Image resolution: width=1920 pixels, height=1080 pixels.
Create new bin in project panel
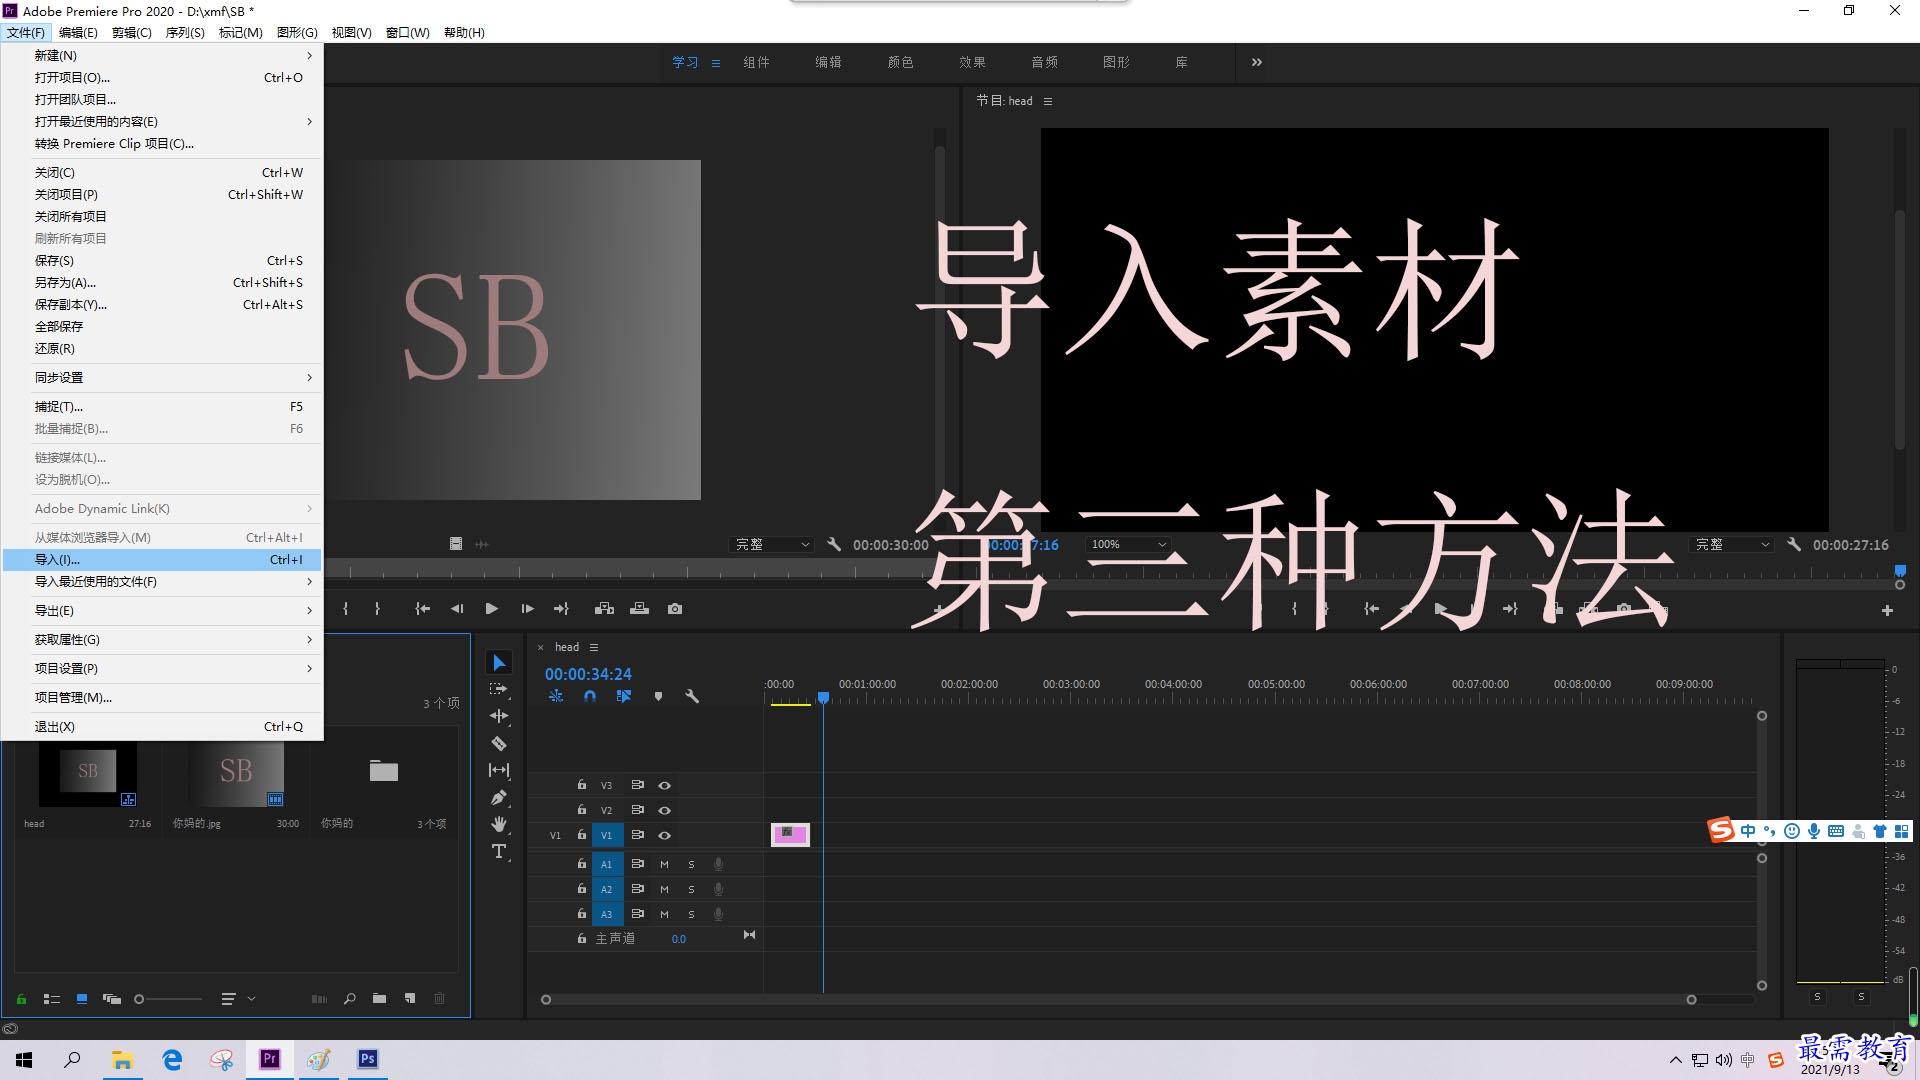click(x=379, y=998)
